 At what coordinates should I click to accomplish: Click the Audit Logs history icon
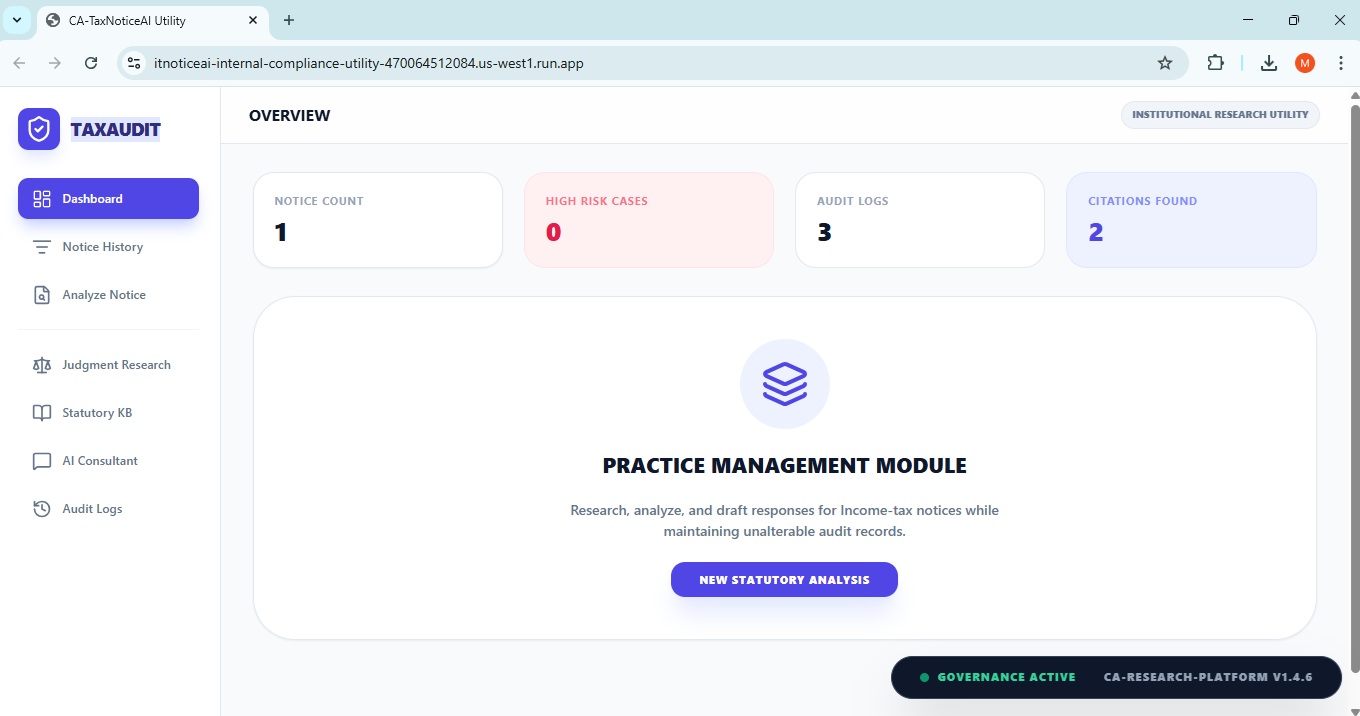click(x=42, y=509)
